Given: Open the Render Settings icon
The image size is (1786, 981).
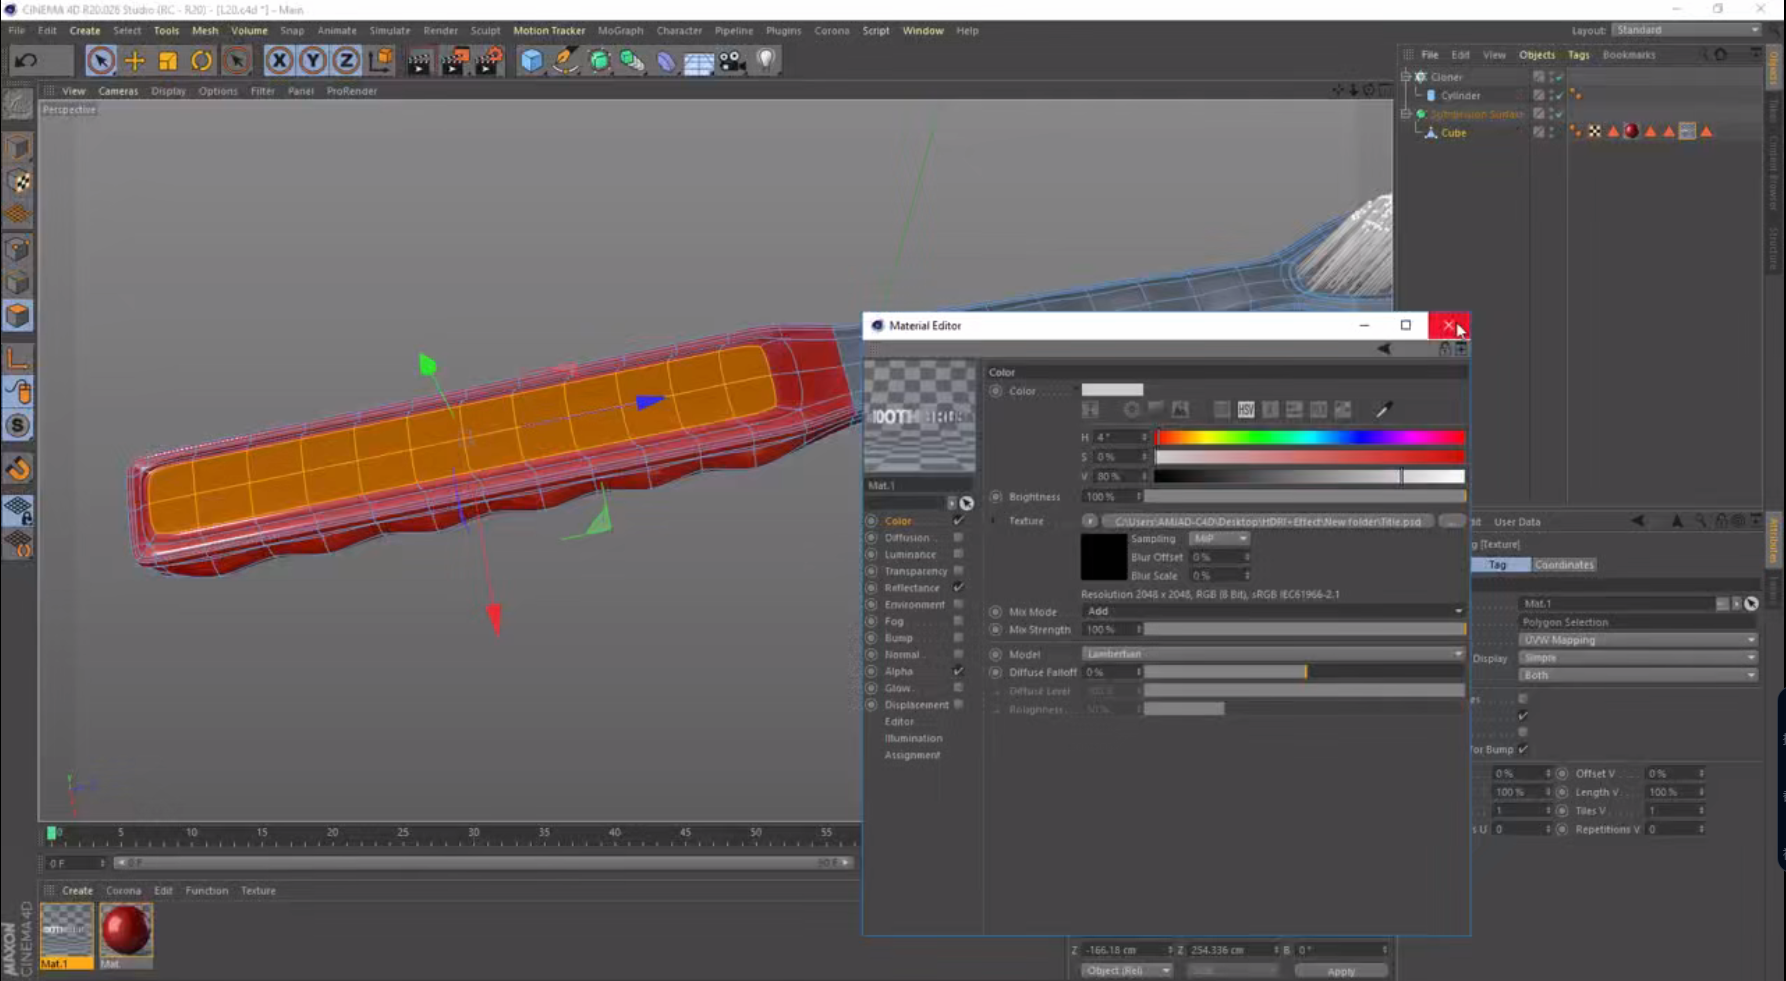Looking at the screenshot, I should click(487, 61).
